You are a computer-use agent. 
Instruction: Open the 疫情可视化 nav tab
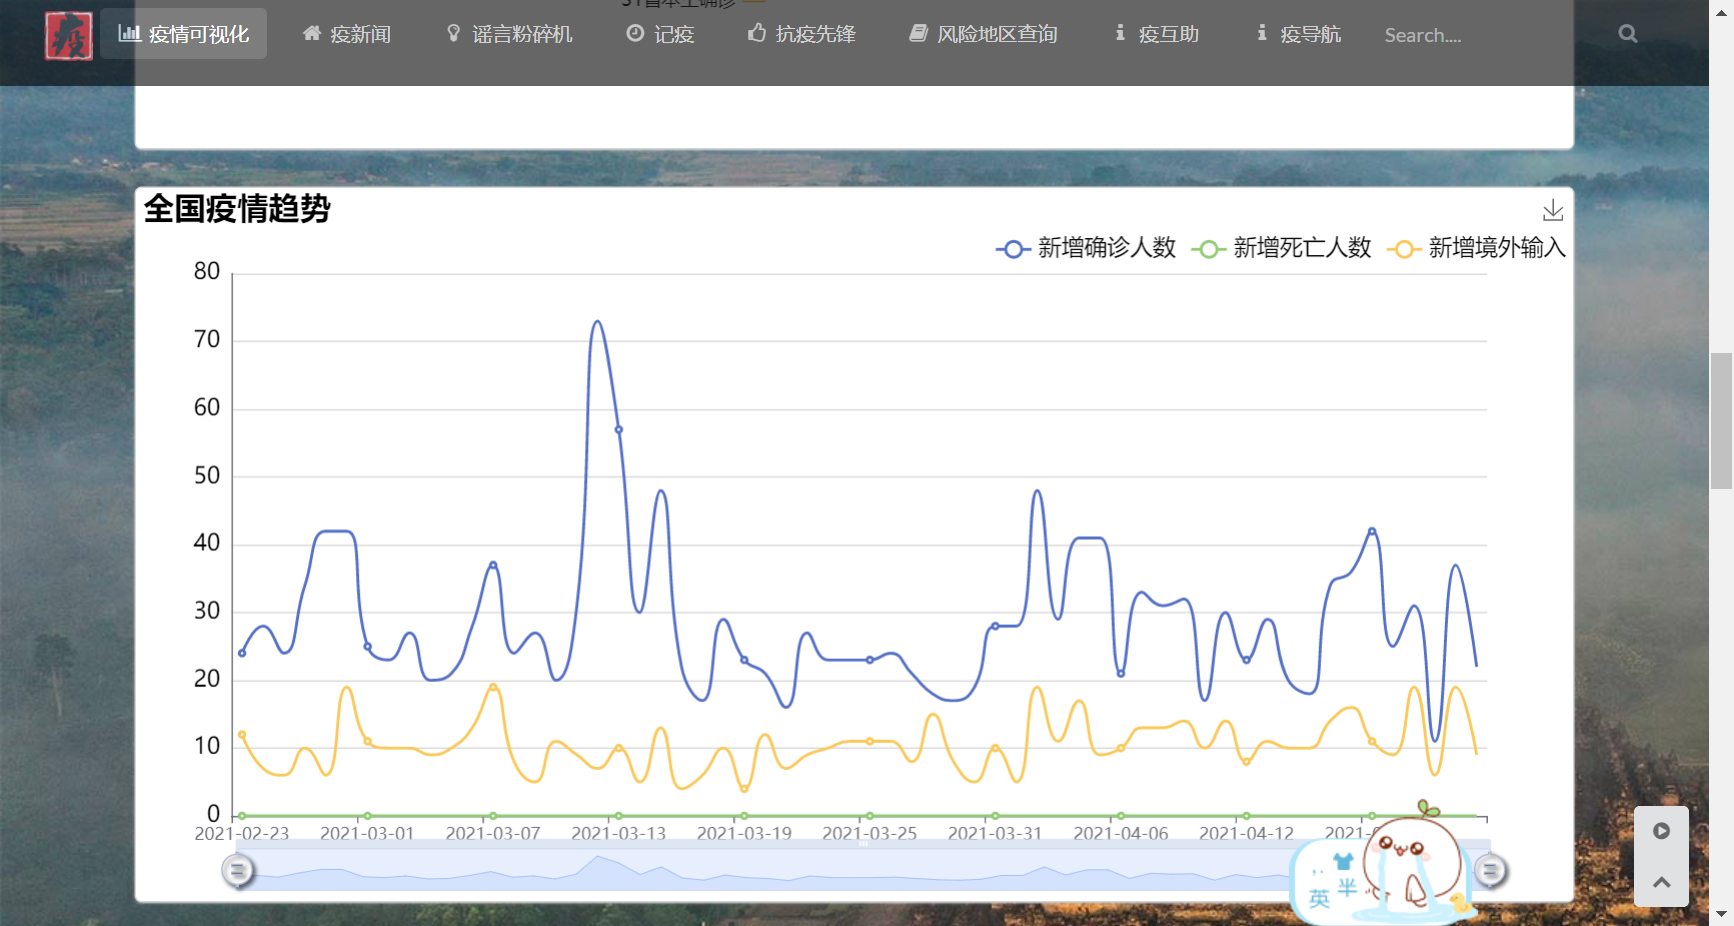pyautogui.click(x=184, y=34)
